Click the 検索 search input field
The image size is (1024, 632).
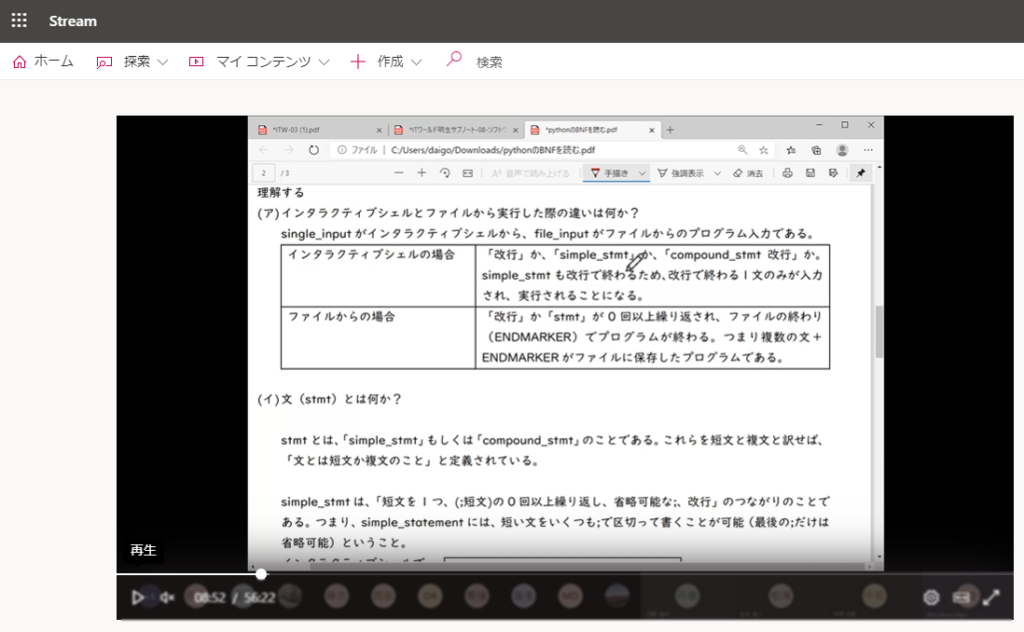(x=490, y=62)
